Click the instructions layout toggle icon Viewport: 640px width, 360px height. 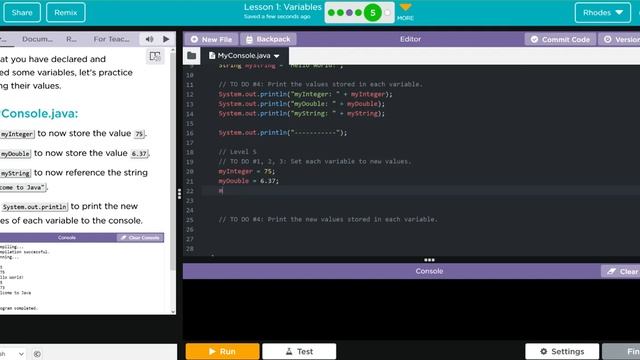155,56
